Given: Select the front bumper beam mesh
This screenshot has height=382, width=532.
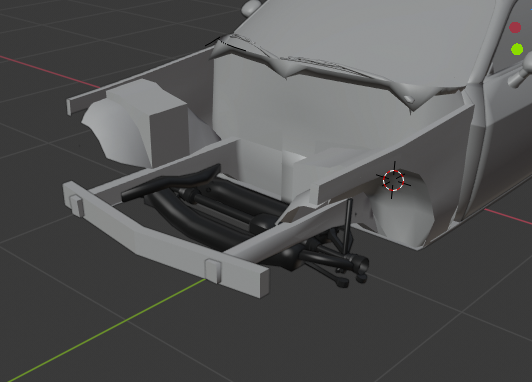Looking at the screenshot, I should pyautogui.click(x=166, y=240).
